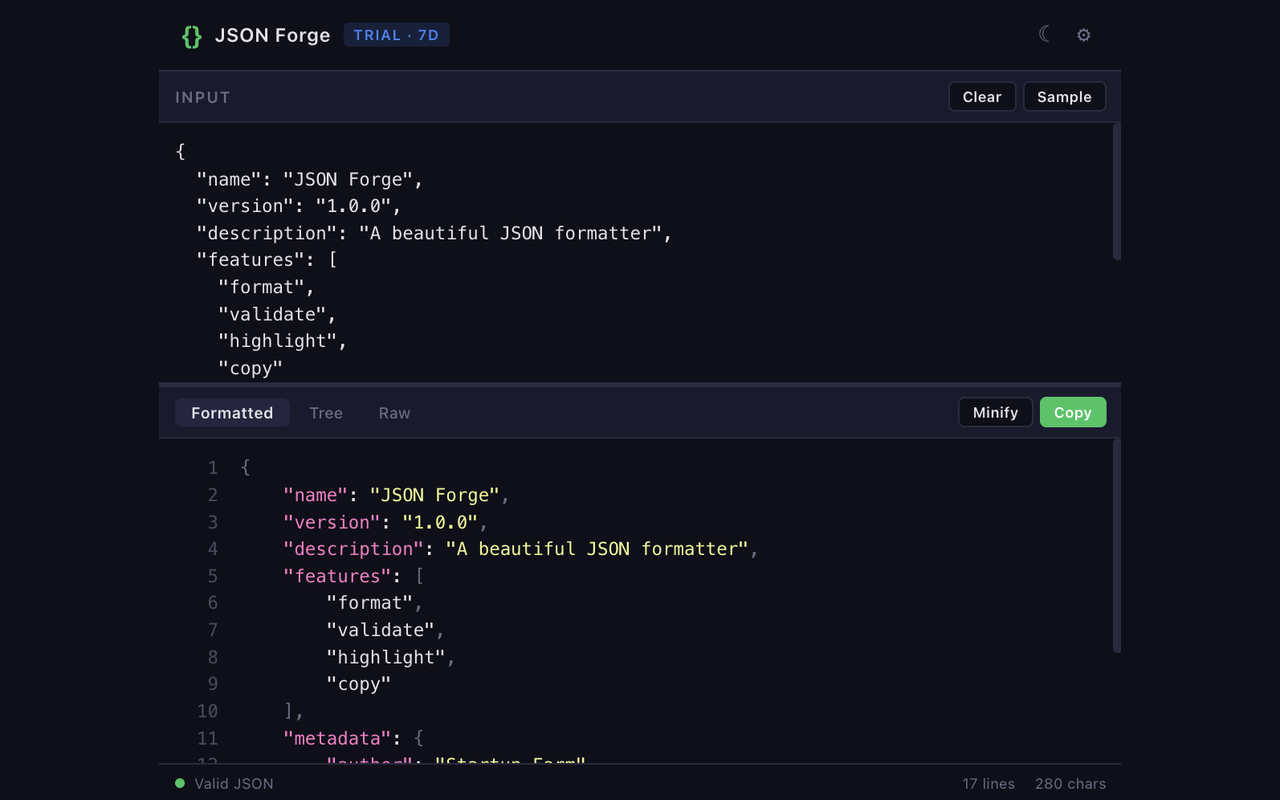Image resolution: width=1280 pixels, height=800 pixels.
Task: Clear the input with the Clear button
Action: tap(982, 97)
